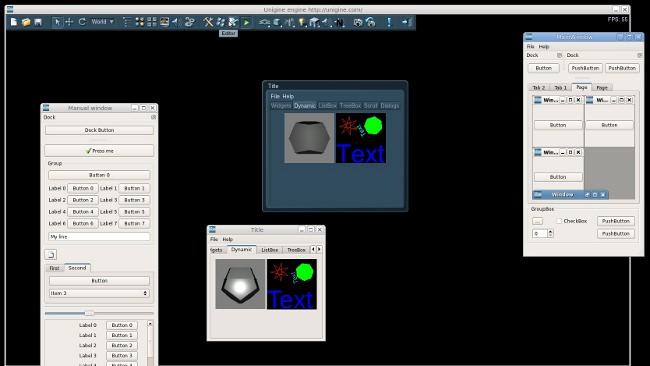Save using the floppy disk toolbar icon
This screenshot has width=650, height=366.
38,22
